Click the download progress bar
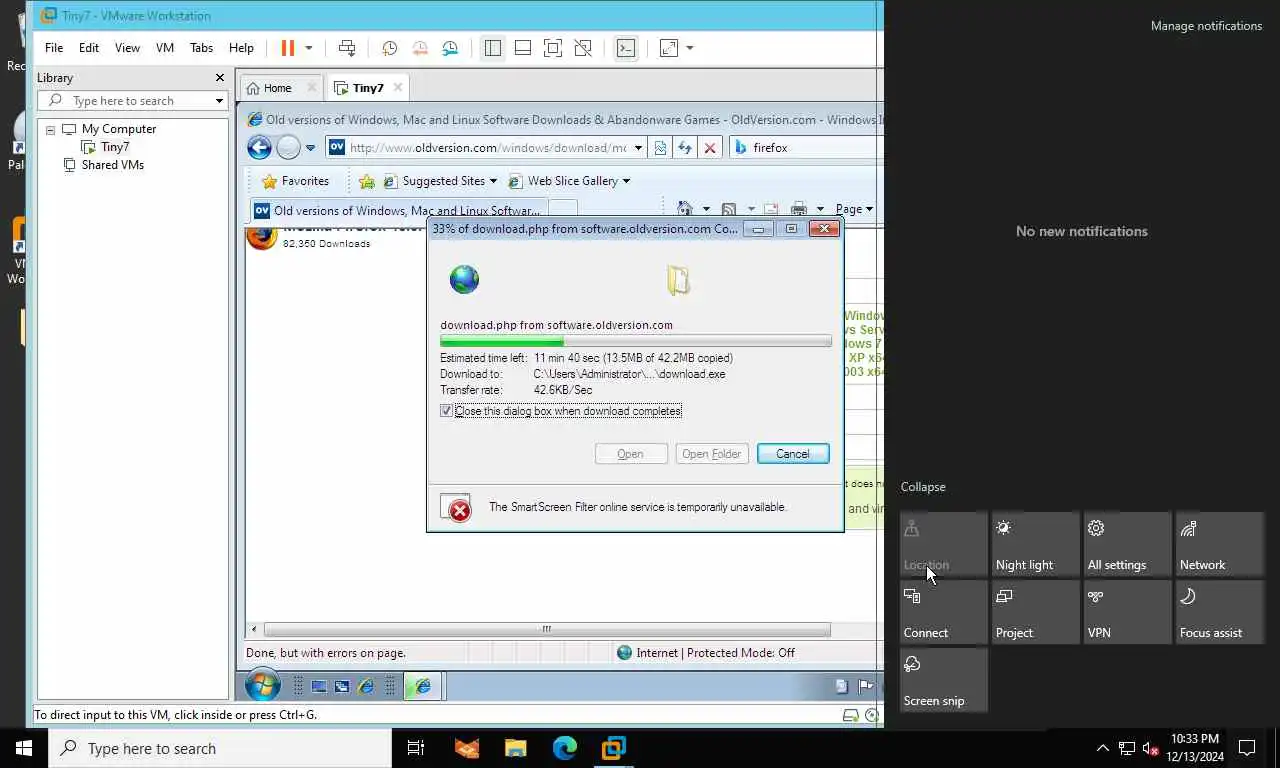The image size is (1280, 768). 635,342
